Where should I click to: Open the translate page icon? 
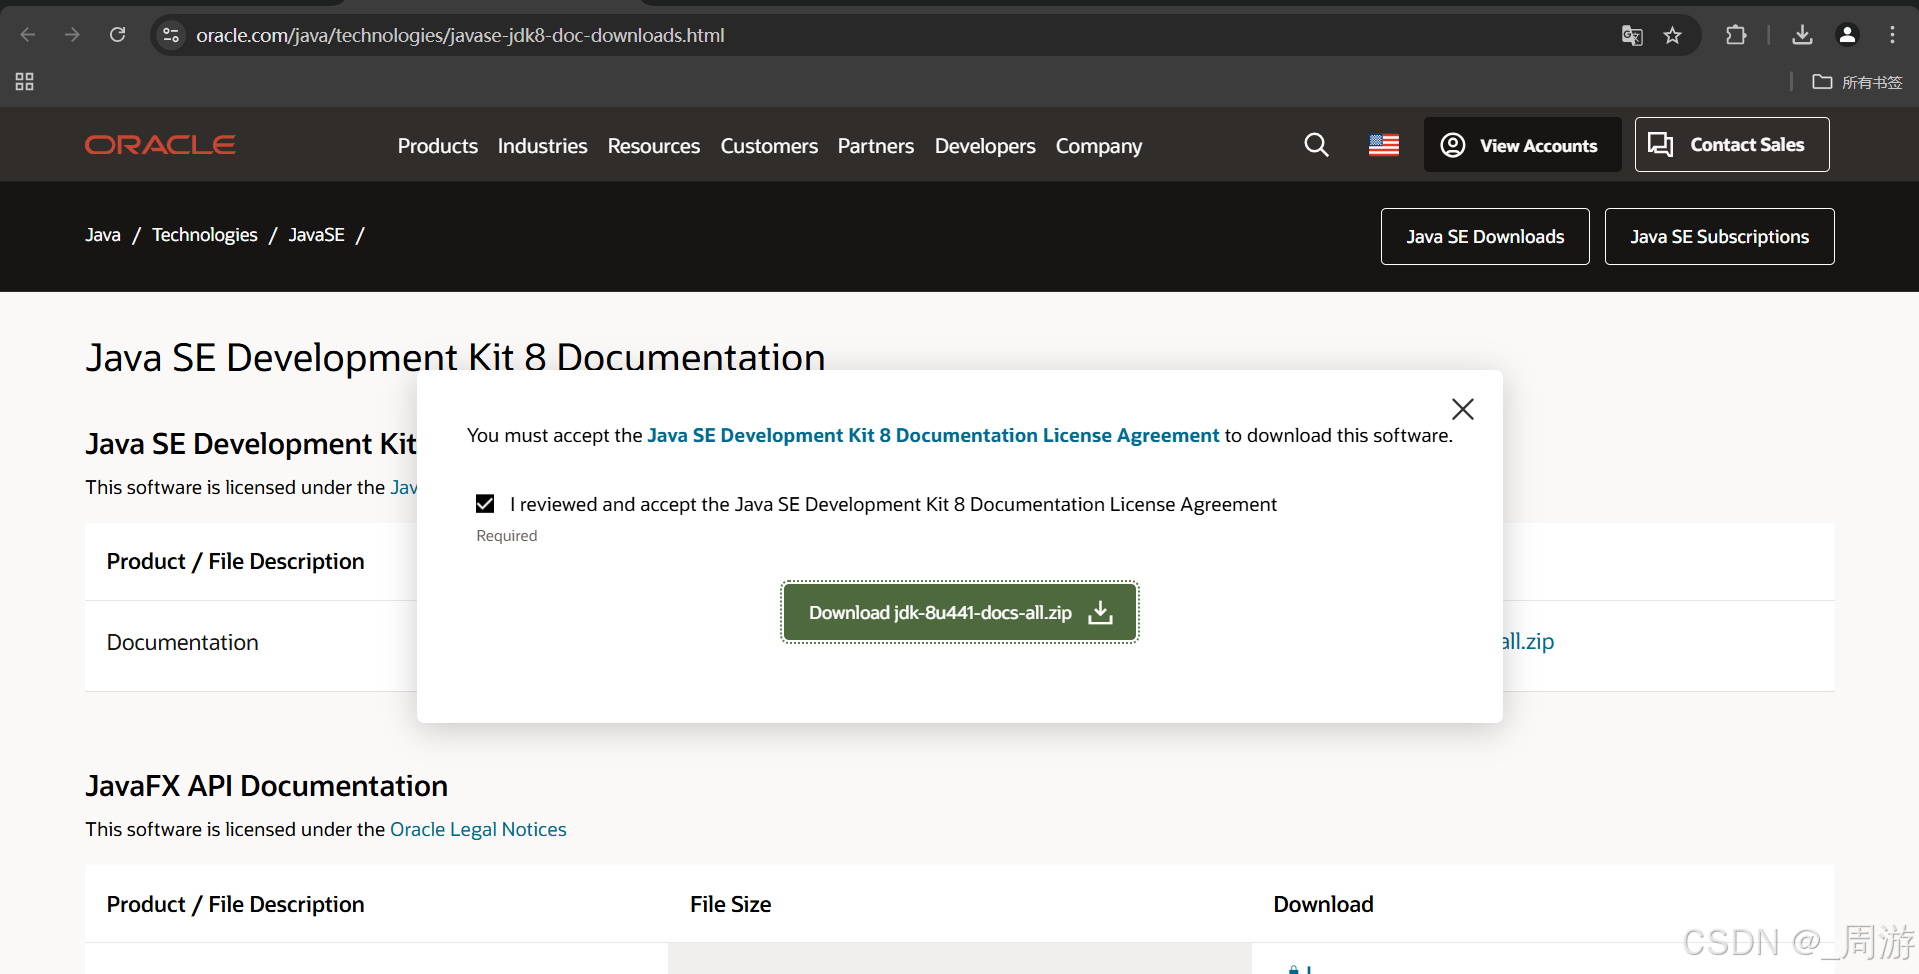[x=1632, y=35]
